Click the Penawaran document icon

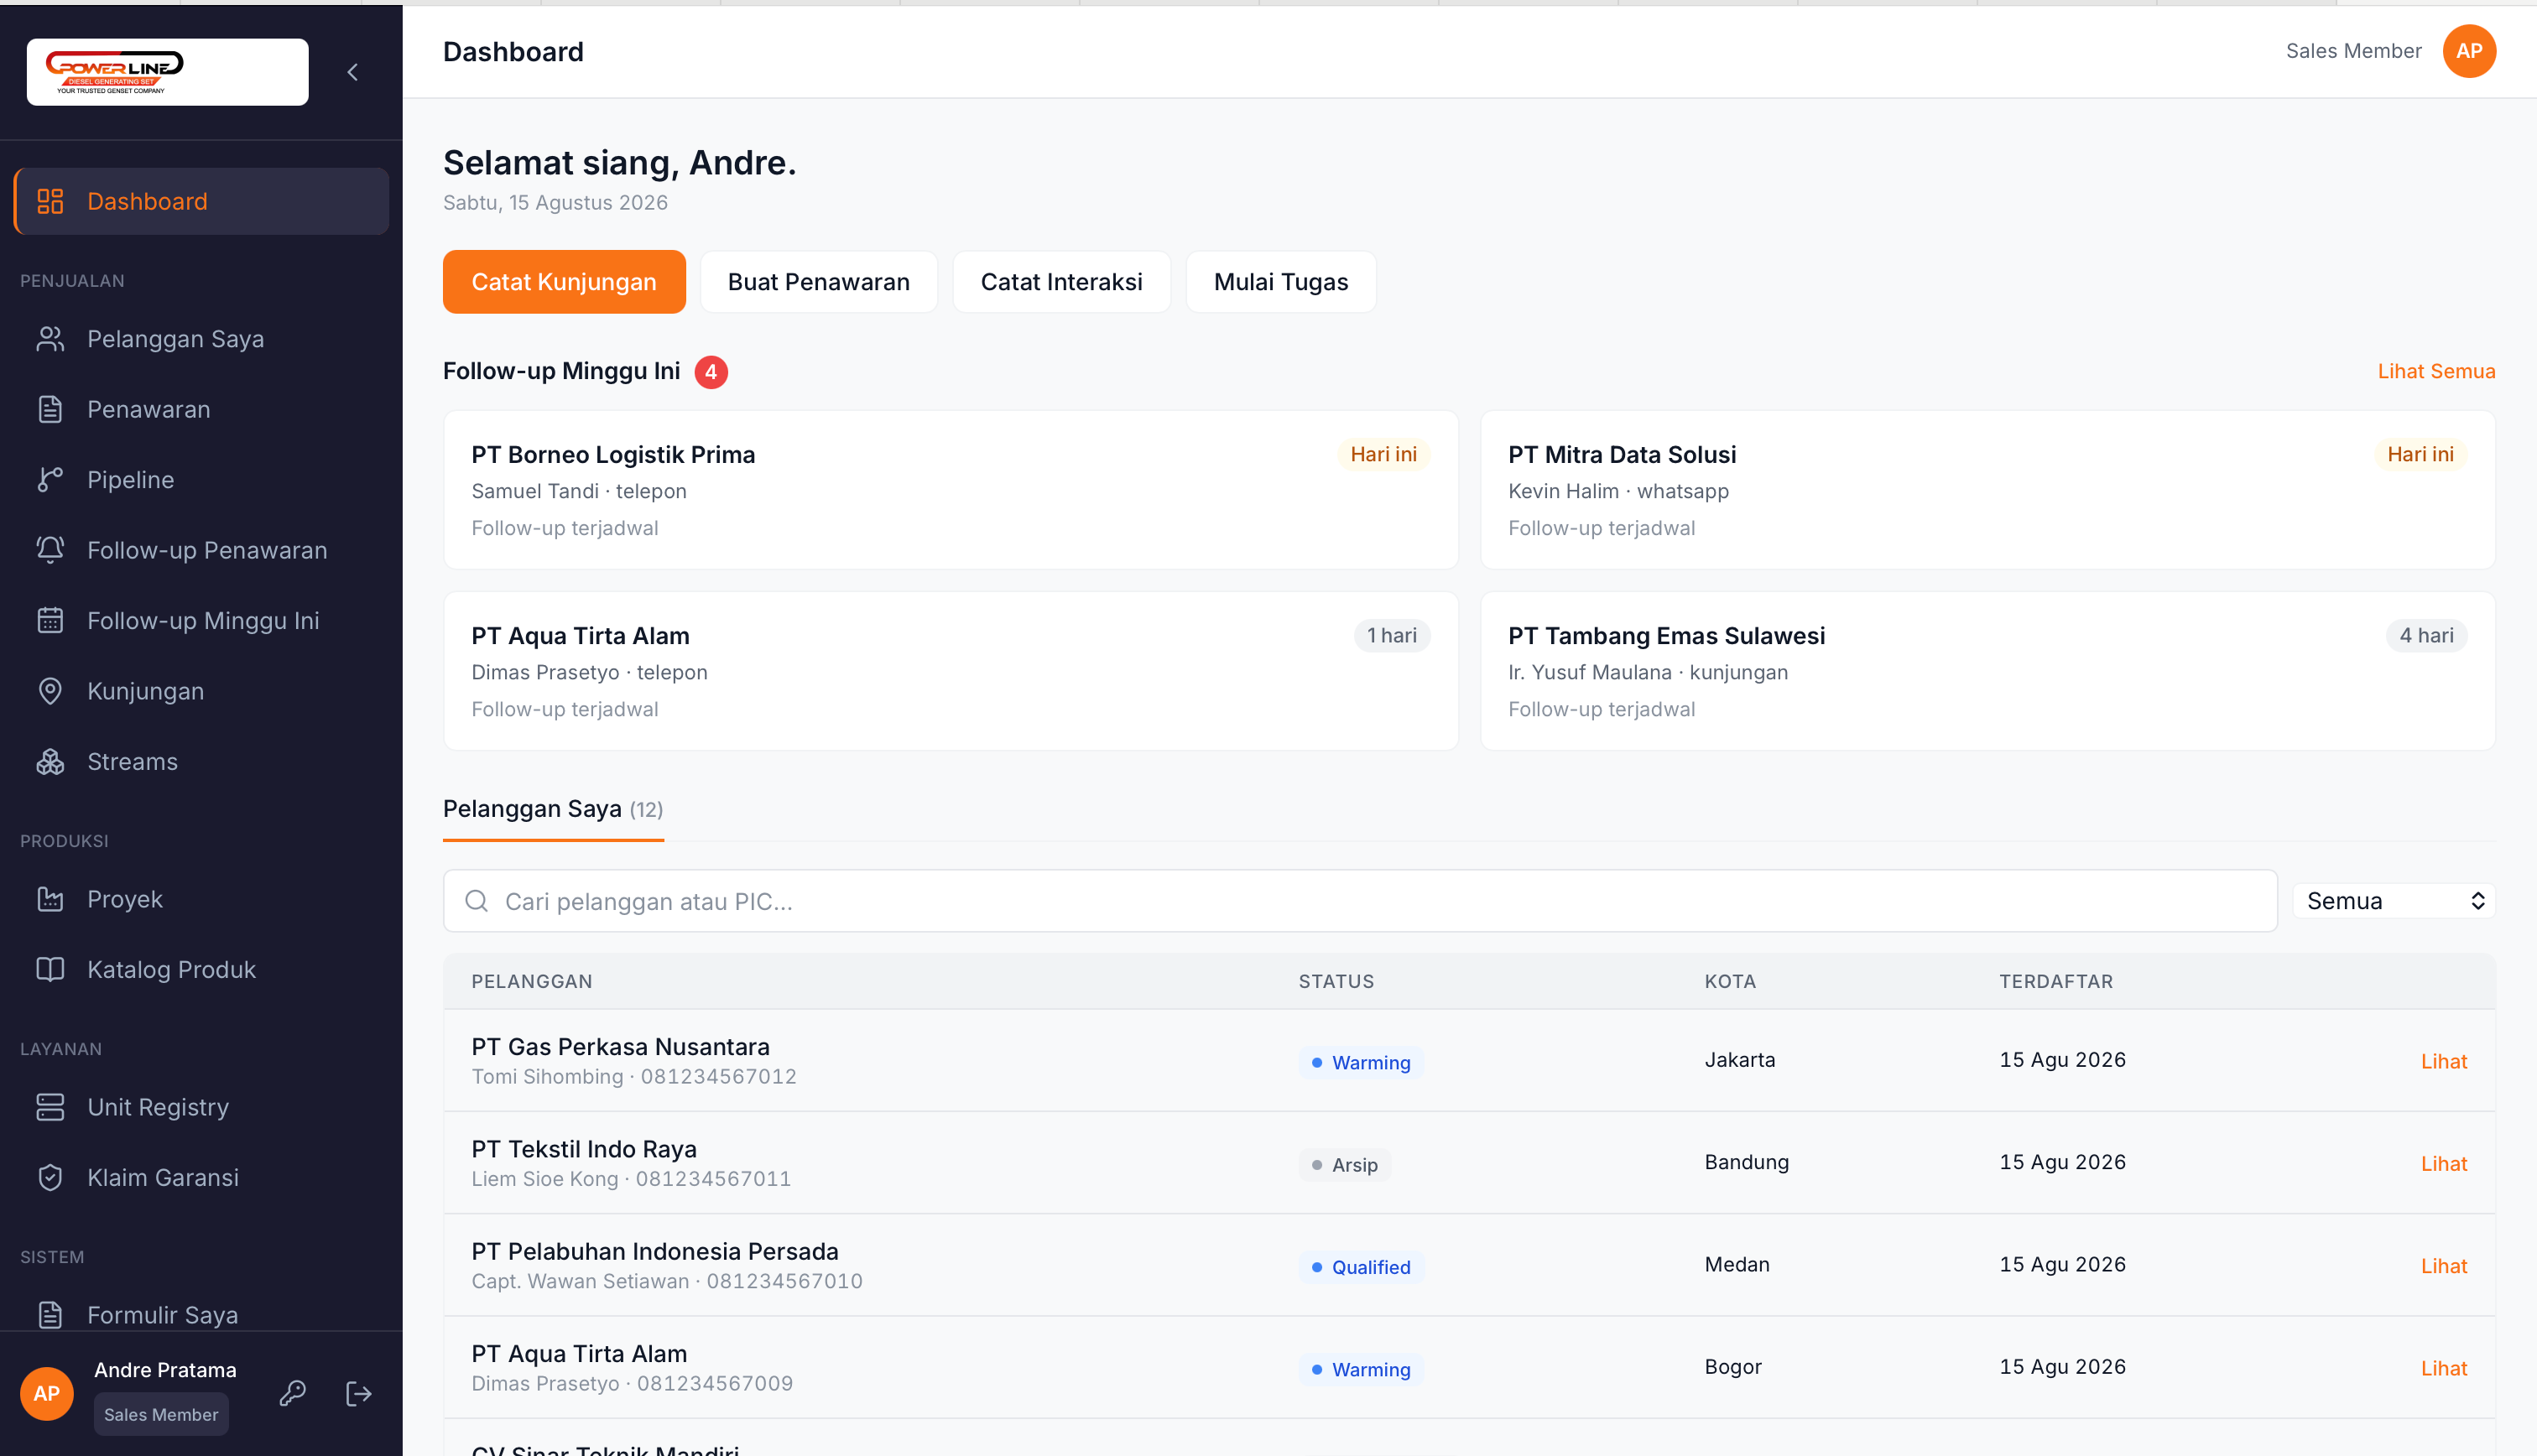pos(50,409)
